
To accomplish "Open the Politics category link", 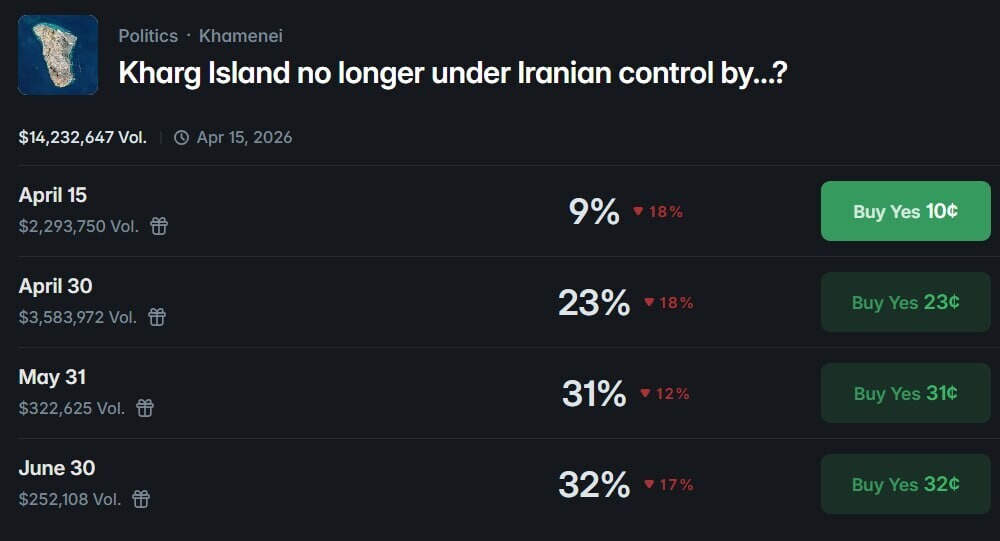I will tap(148, 36).
